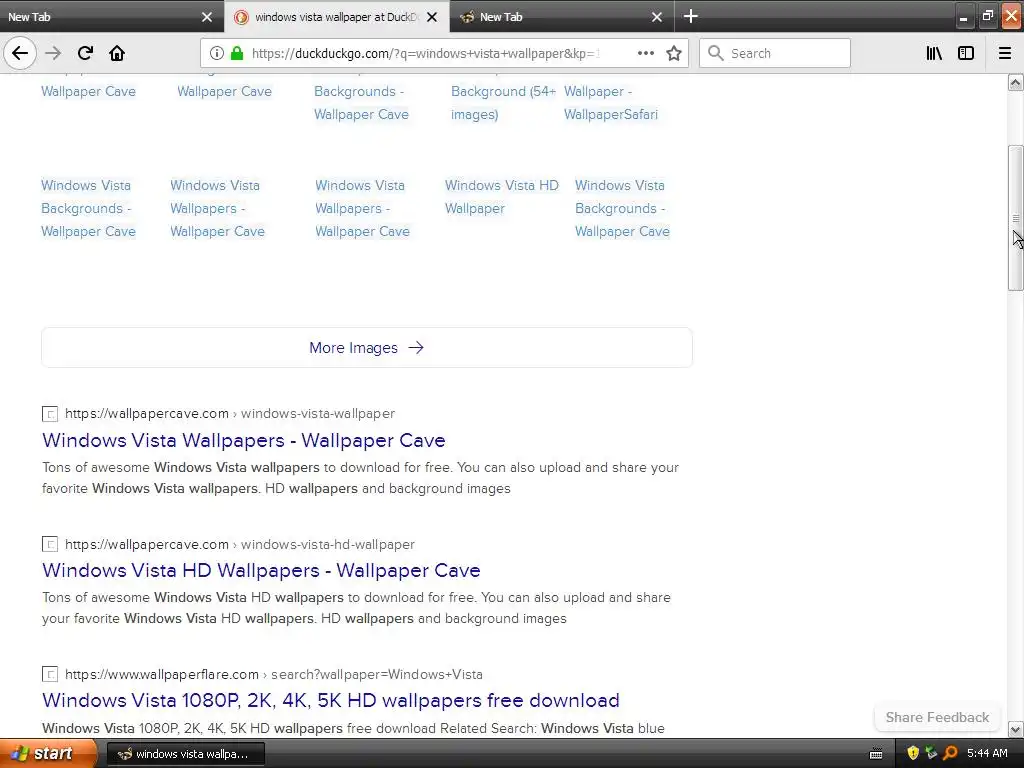Click favicon beside windows-vista-hd-wallpaper URL

pyautogui.click(x=50, y=544)
